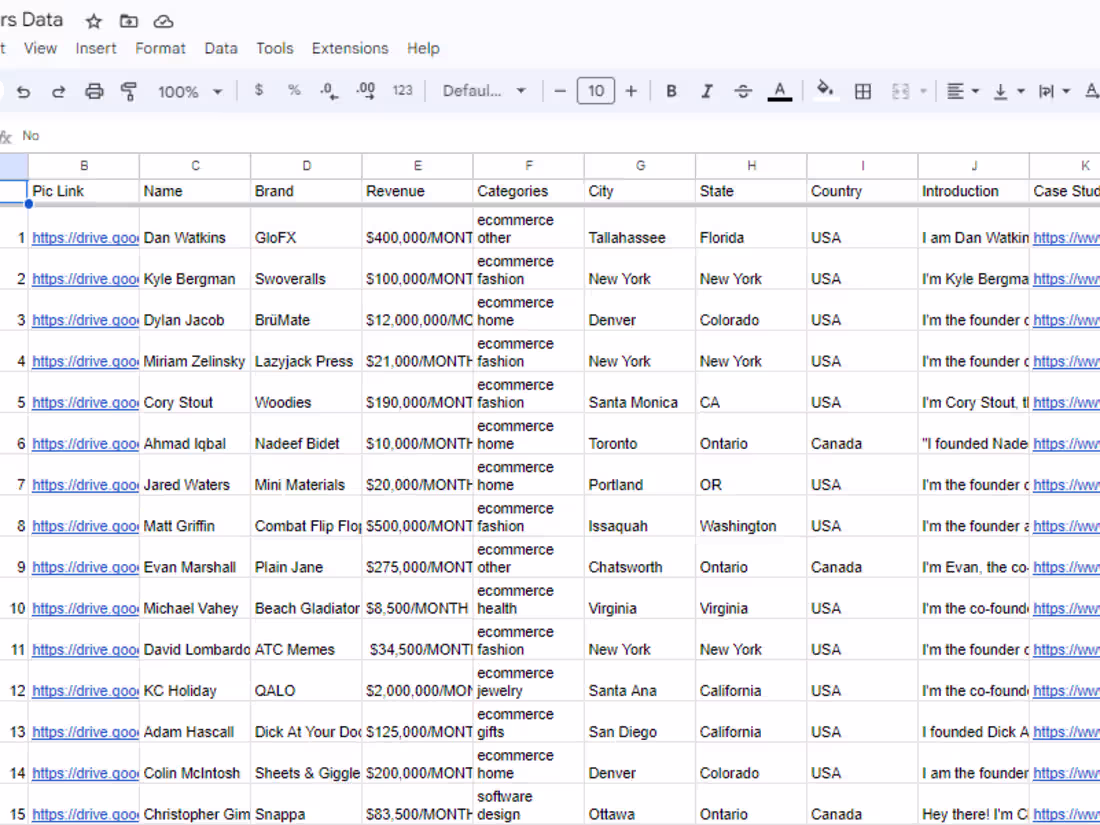Toggle italic formatting
Image resolution: width=1100 pixels, height=825 pixels.
point(707,91)
